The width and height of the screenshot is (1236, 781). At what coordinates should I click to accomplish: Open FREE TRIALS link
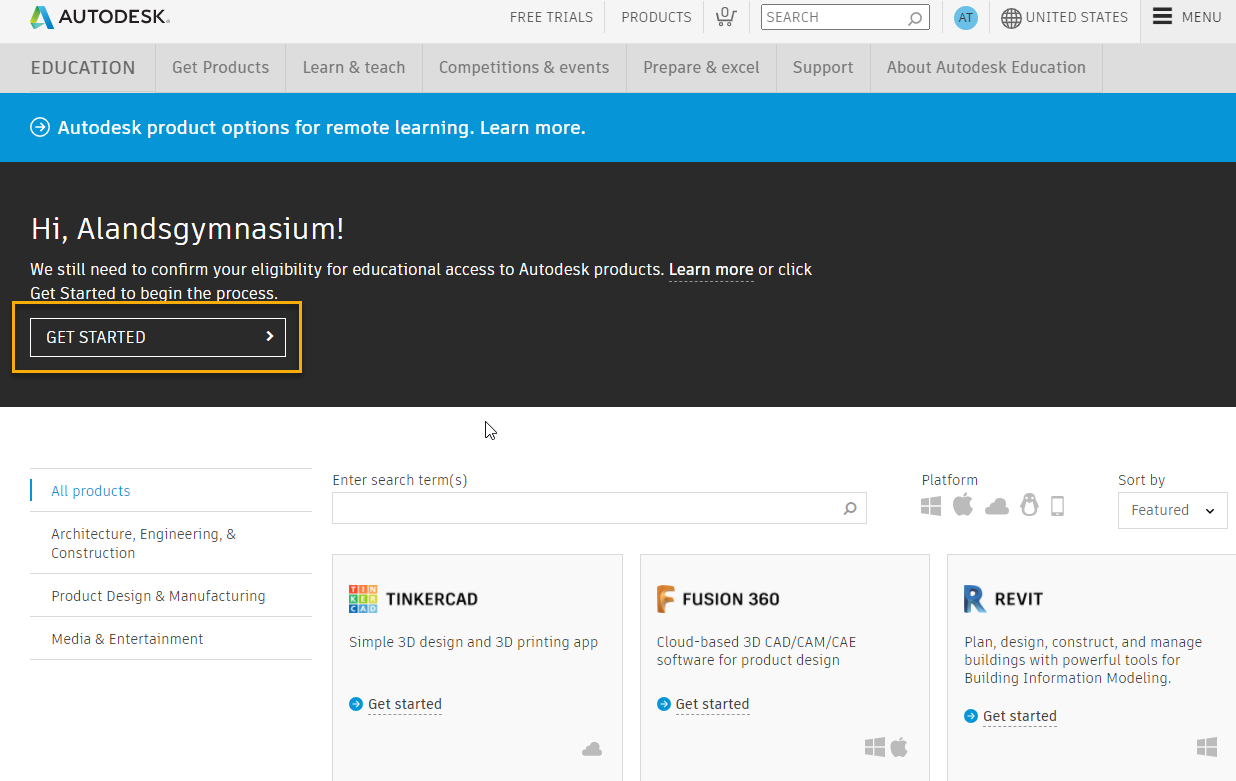coord(551,17)
